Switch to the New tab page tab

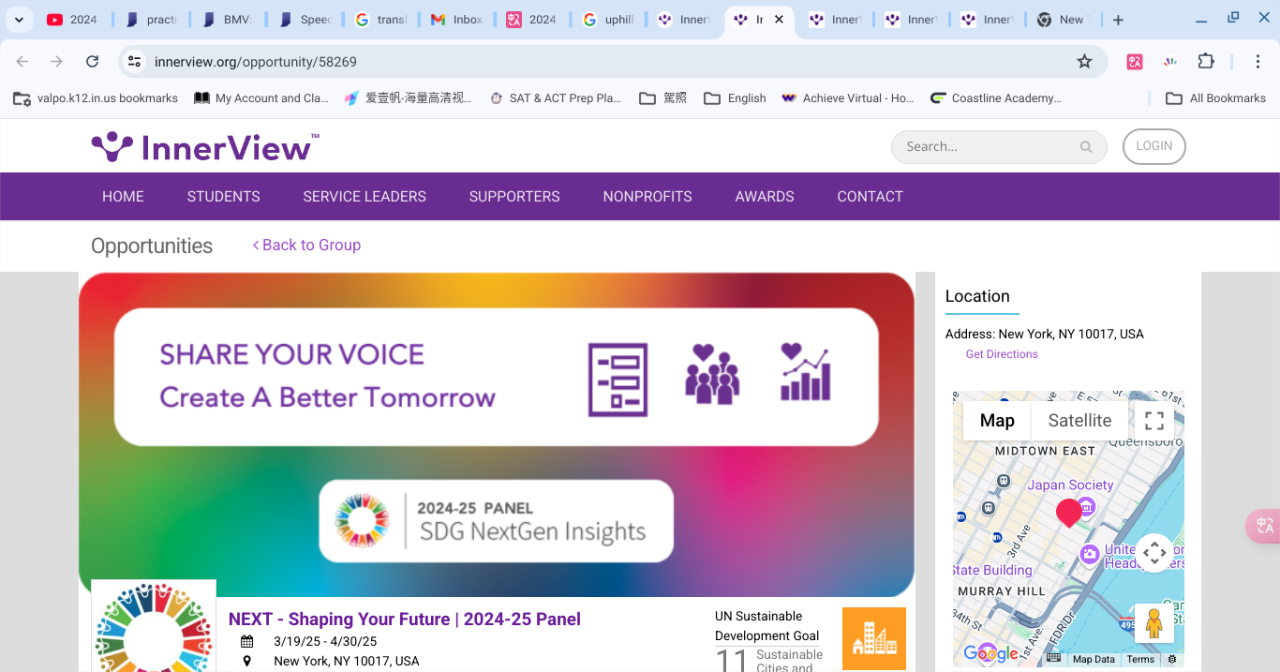(x=1062, y=20)
